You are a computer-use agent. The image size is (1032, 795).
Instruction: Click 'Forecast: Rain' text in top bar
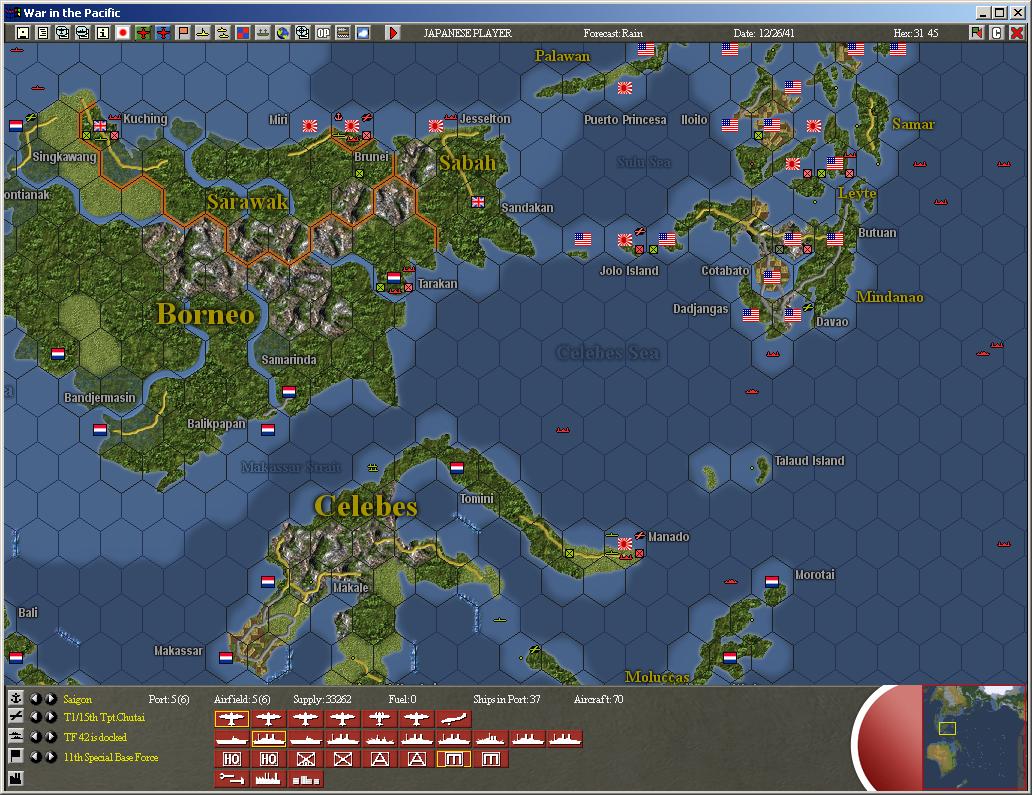613,33
